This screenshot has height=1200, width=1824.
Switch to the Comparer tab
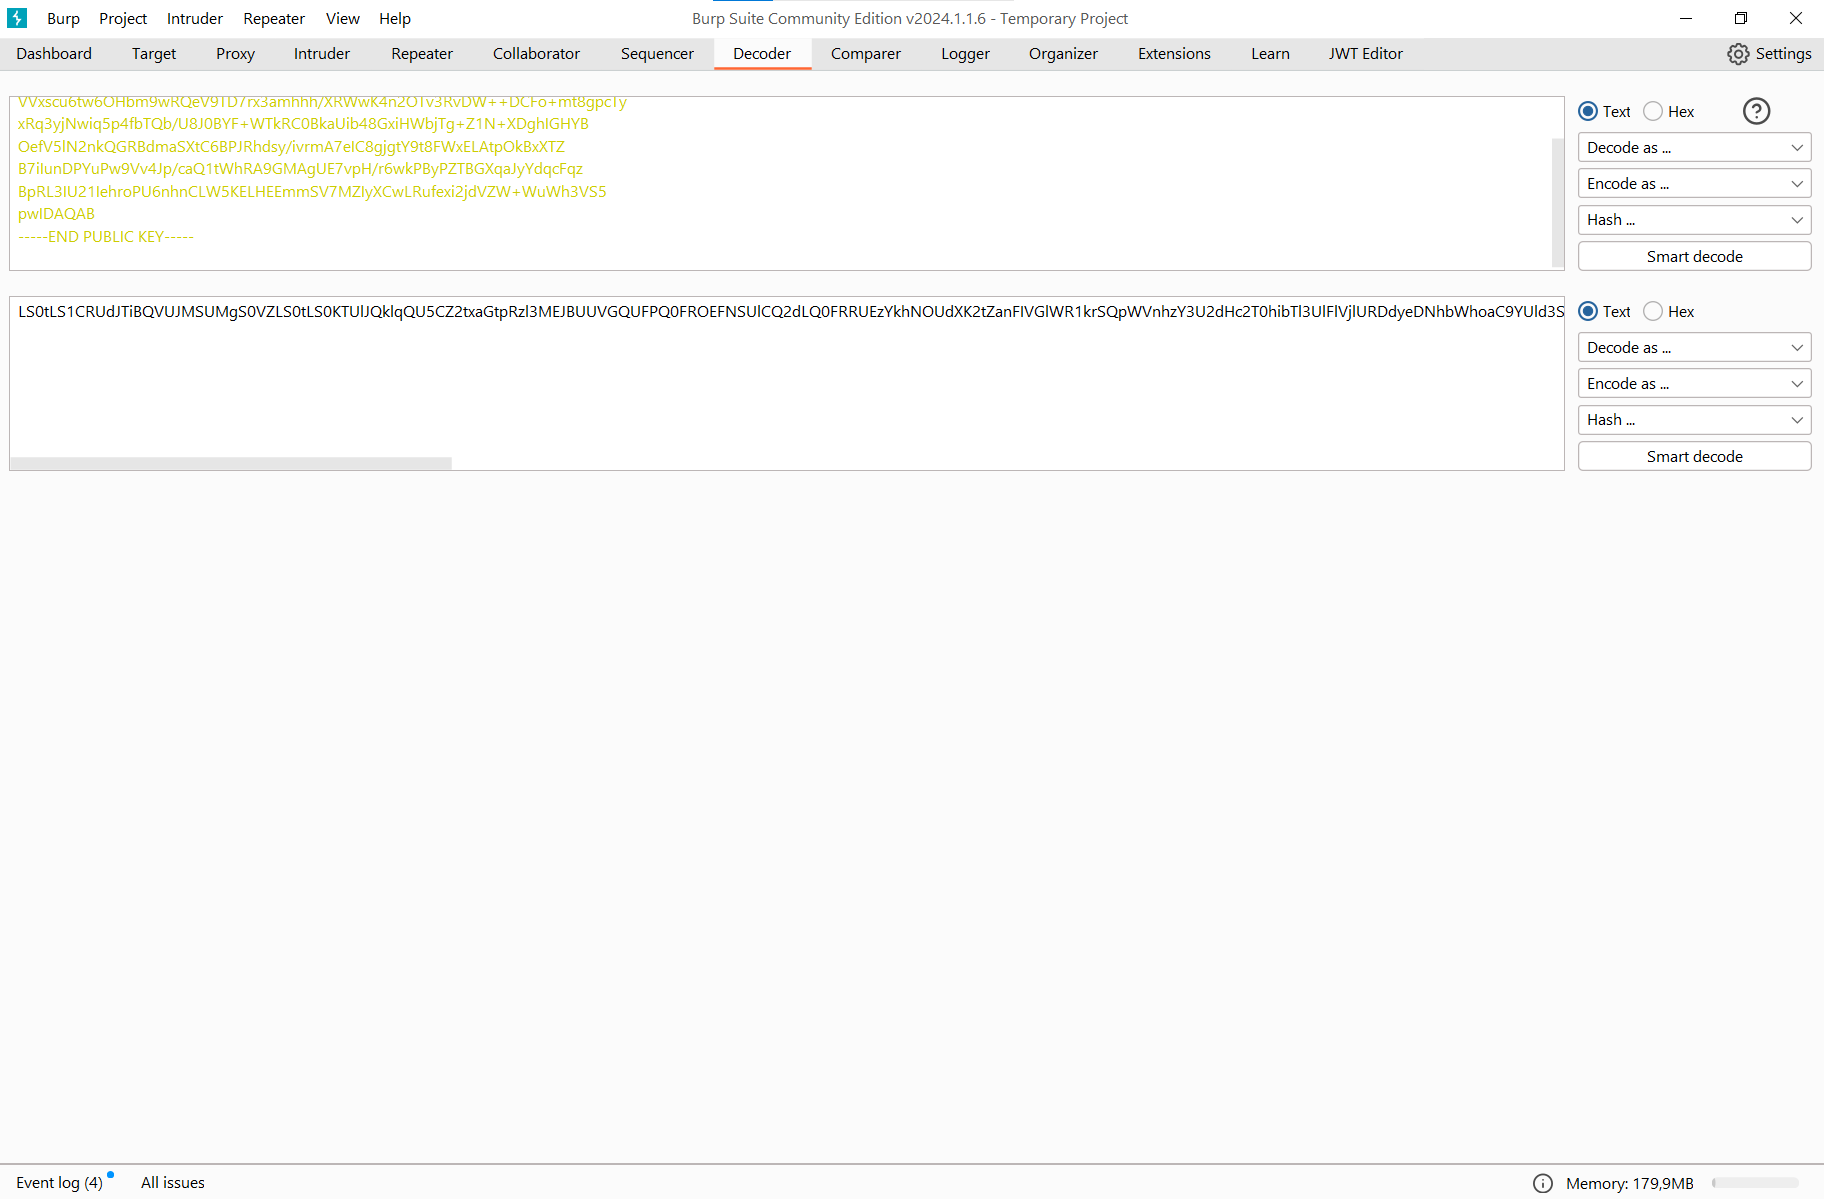pos(866,54)
